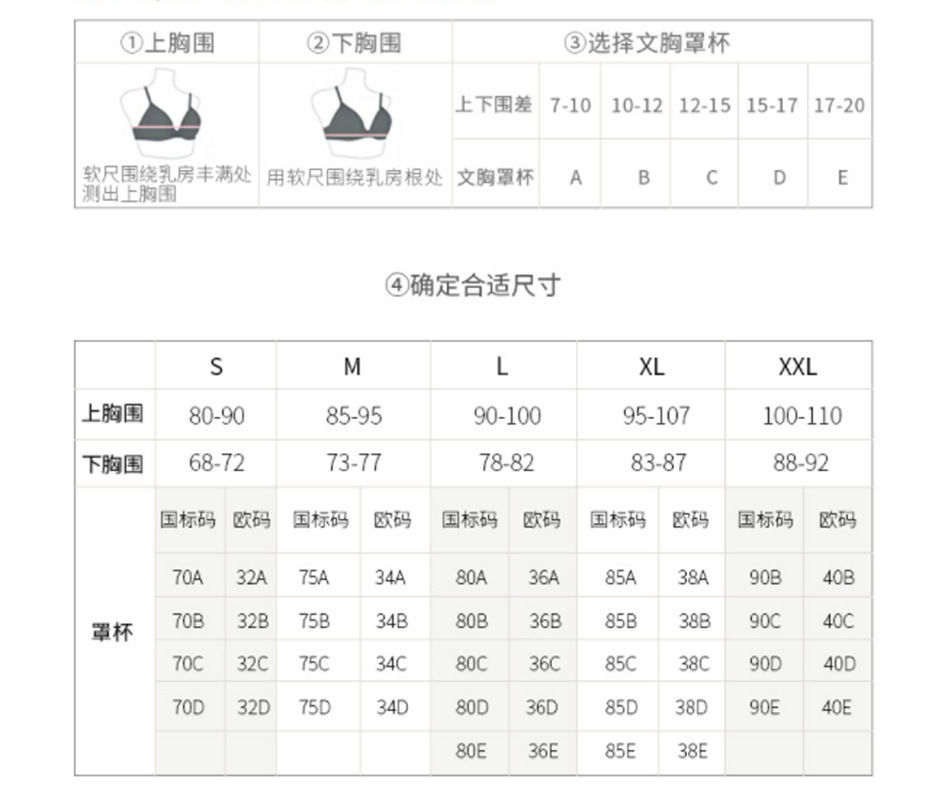Click the 34B European size cell

pos(393,621)
